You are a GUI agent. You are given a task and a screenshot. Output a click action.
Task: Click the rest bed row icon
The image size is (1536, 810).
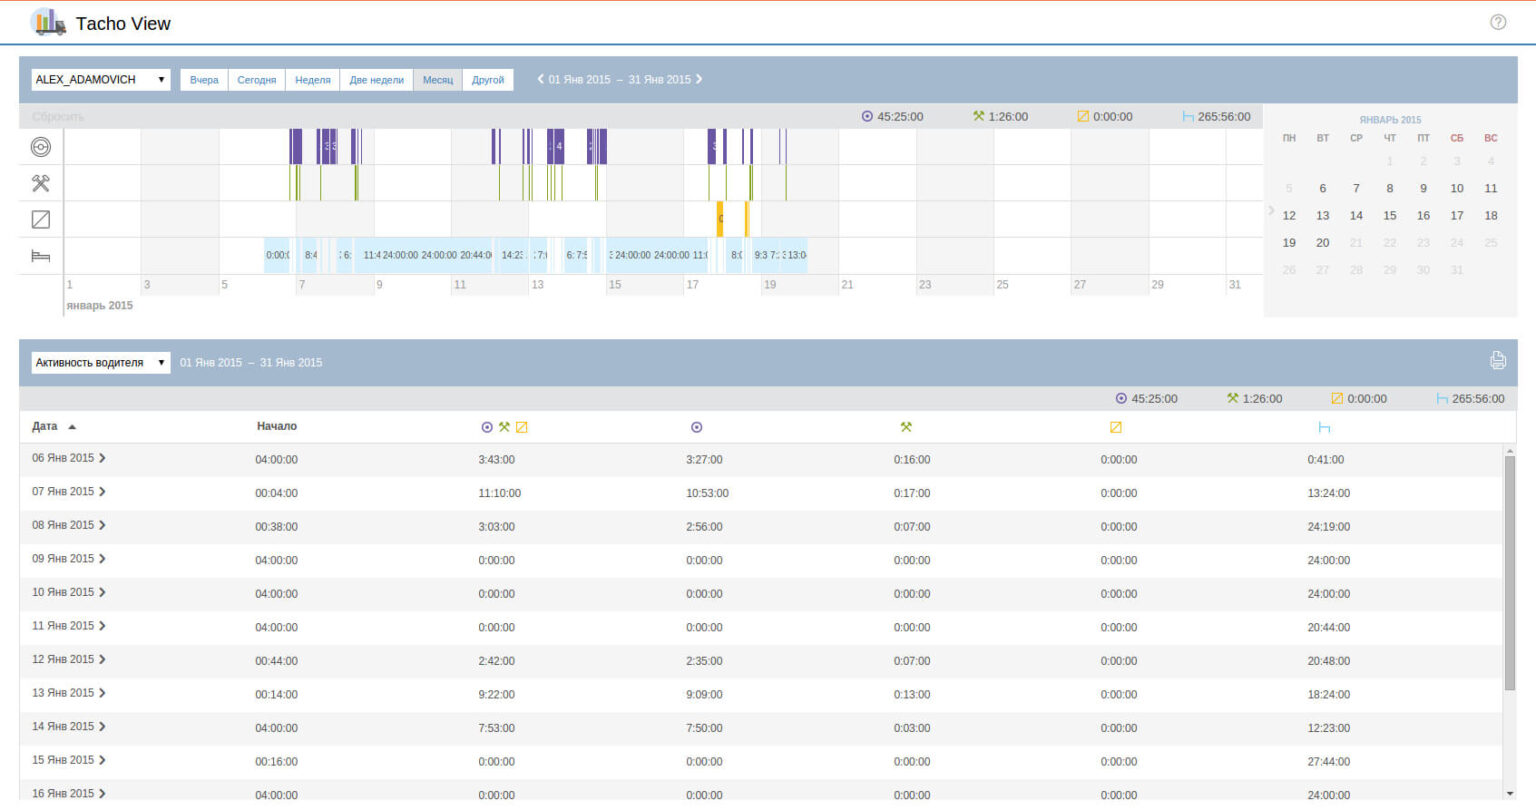pyautogui.click(x=41, y=256)
